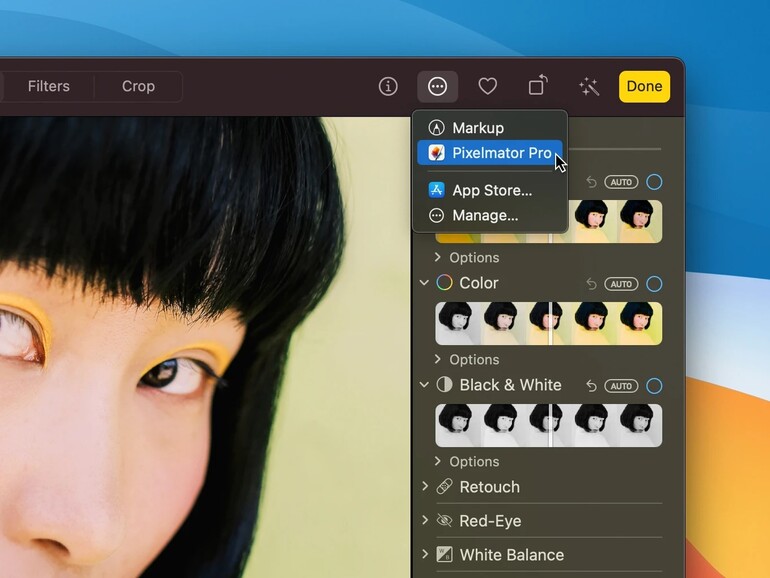The image size is (770, 578).
Task: Toggle the Color adjustment circle on
Action: [x=654, y=284]
